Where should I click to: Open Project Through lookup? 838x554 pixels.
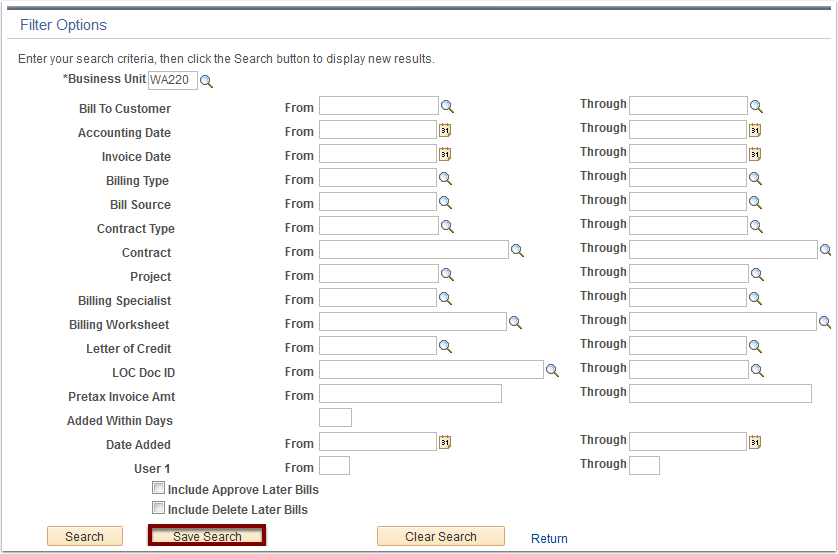pyautogui.click(x=757, y=275)
